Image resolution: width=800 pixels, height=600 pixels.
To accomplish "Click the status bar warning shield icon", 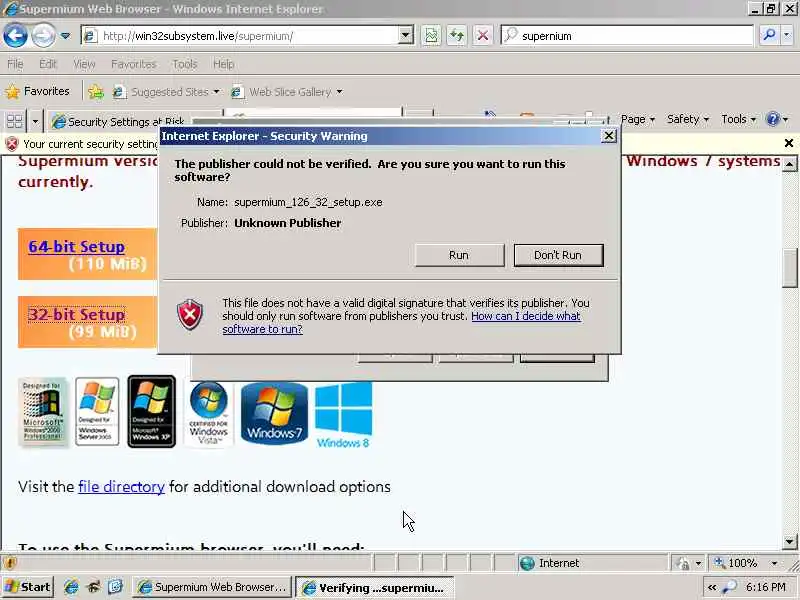I will pos(10,563).
